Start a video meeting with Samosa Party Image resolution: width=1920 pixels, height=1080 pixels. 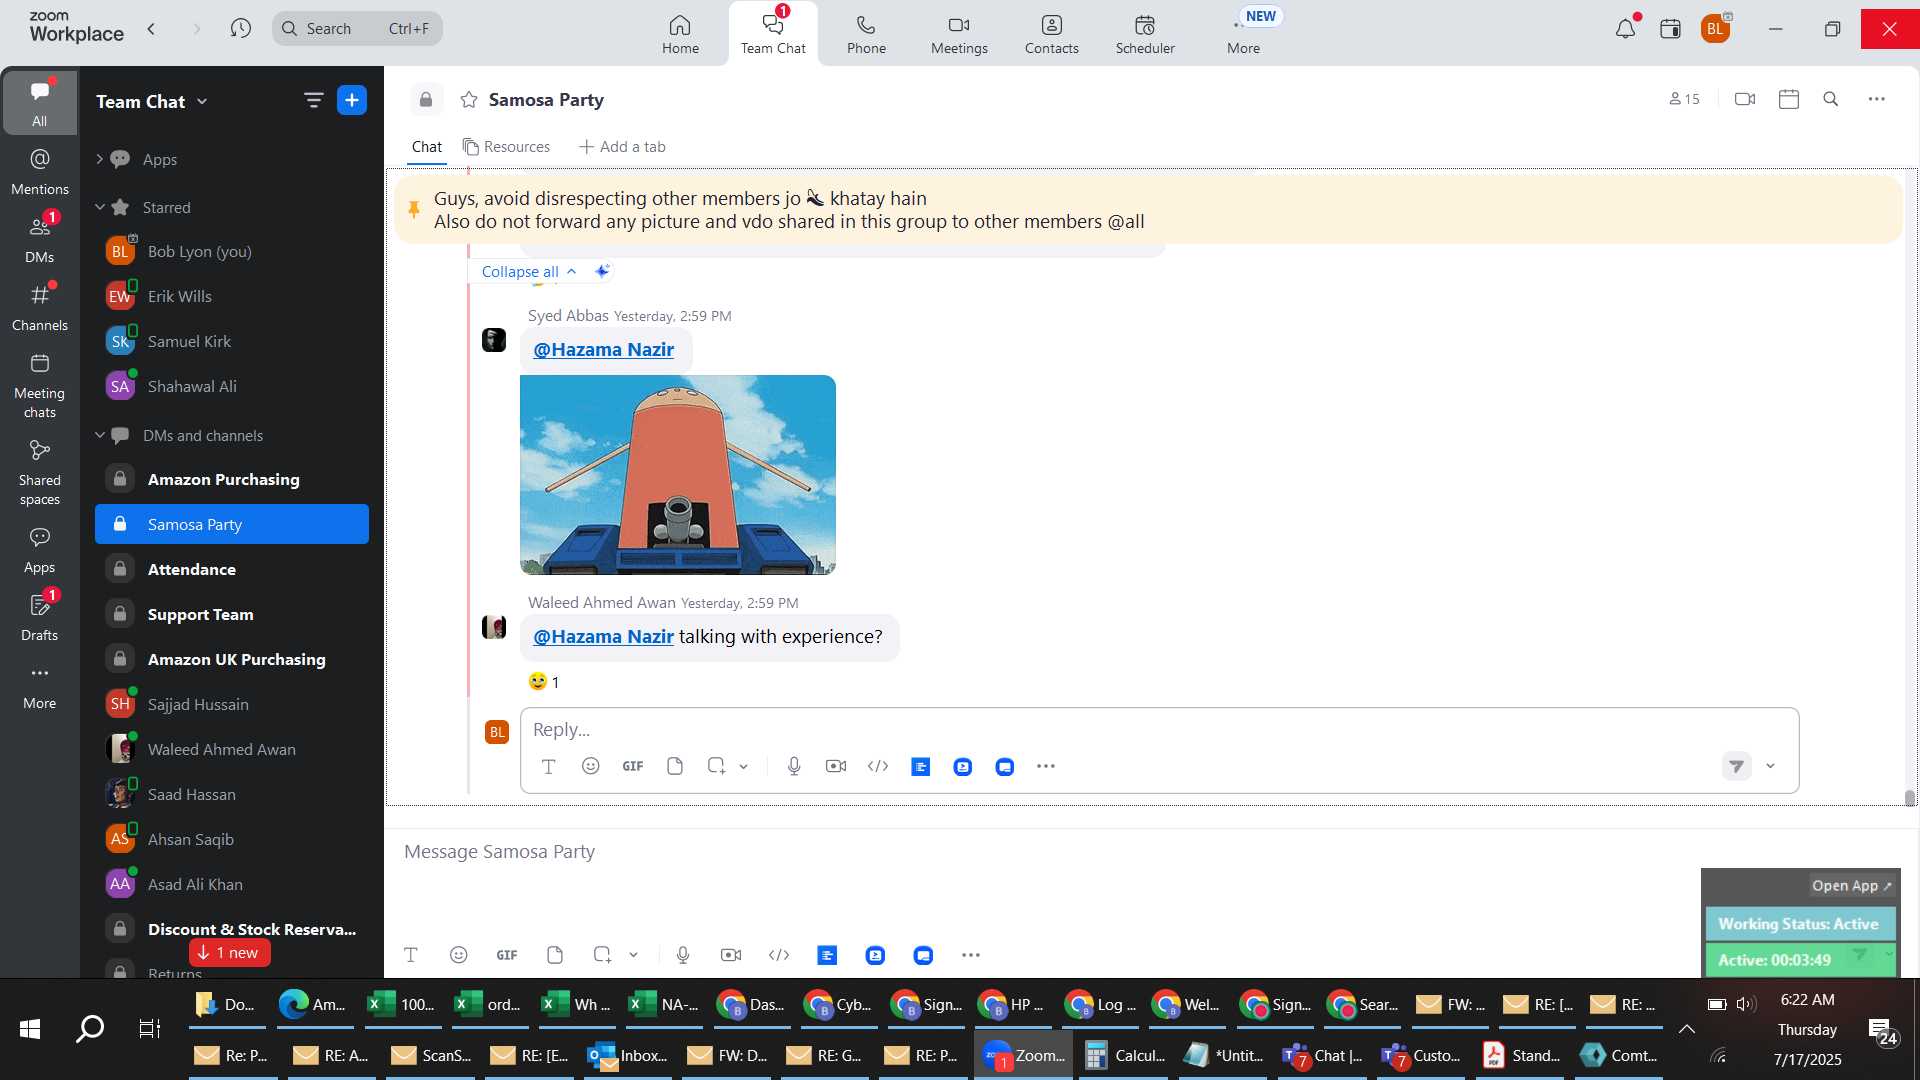1745,99
